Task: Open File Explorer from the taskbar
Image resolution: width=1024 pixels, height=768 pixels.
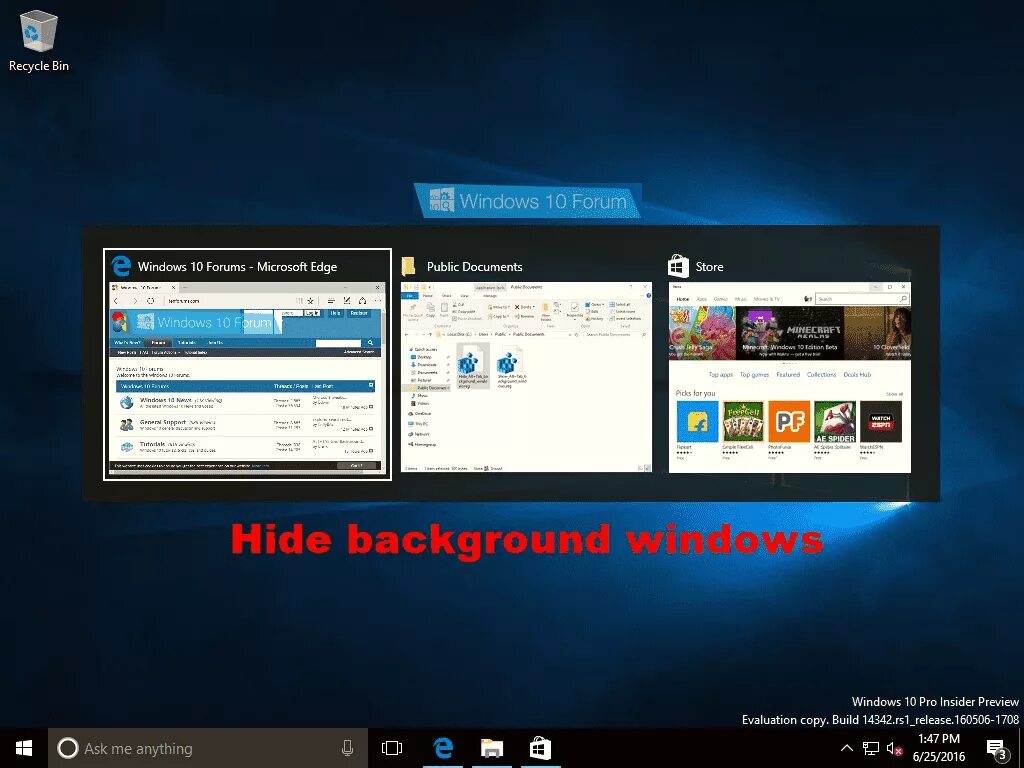Action: [492, 748]
